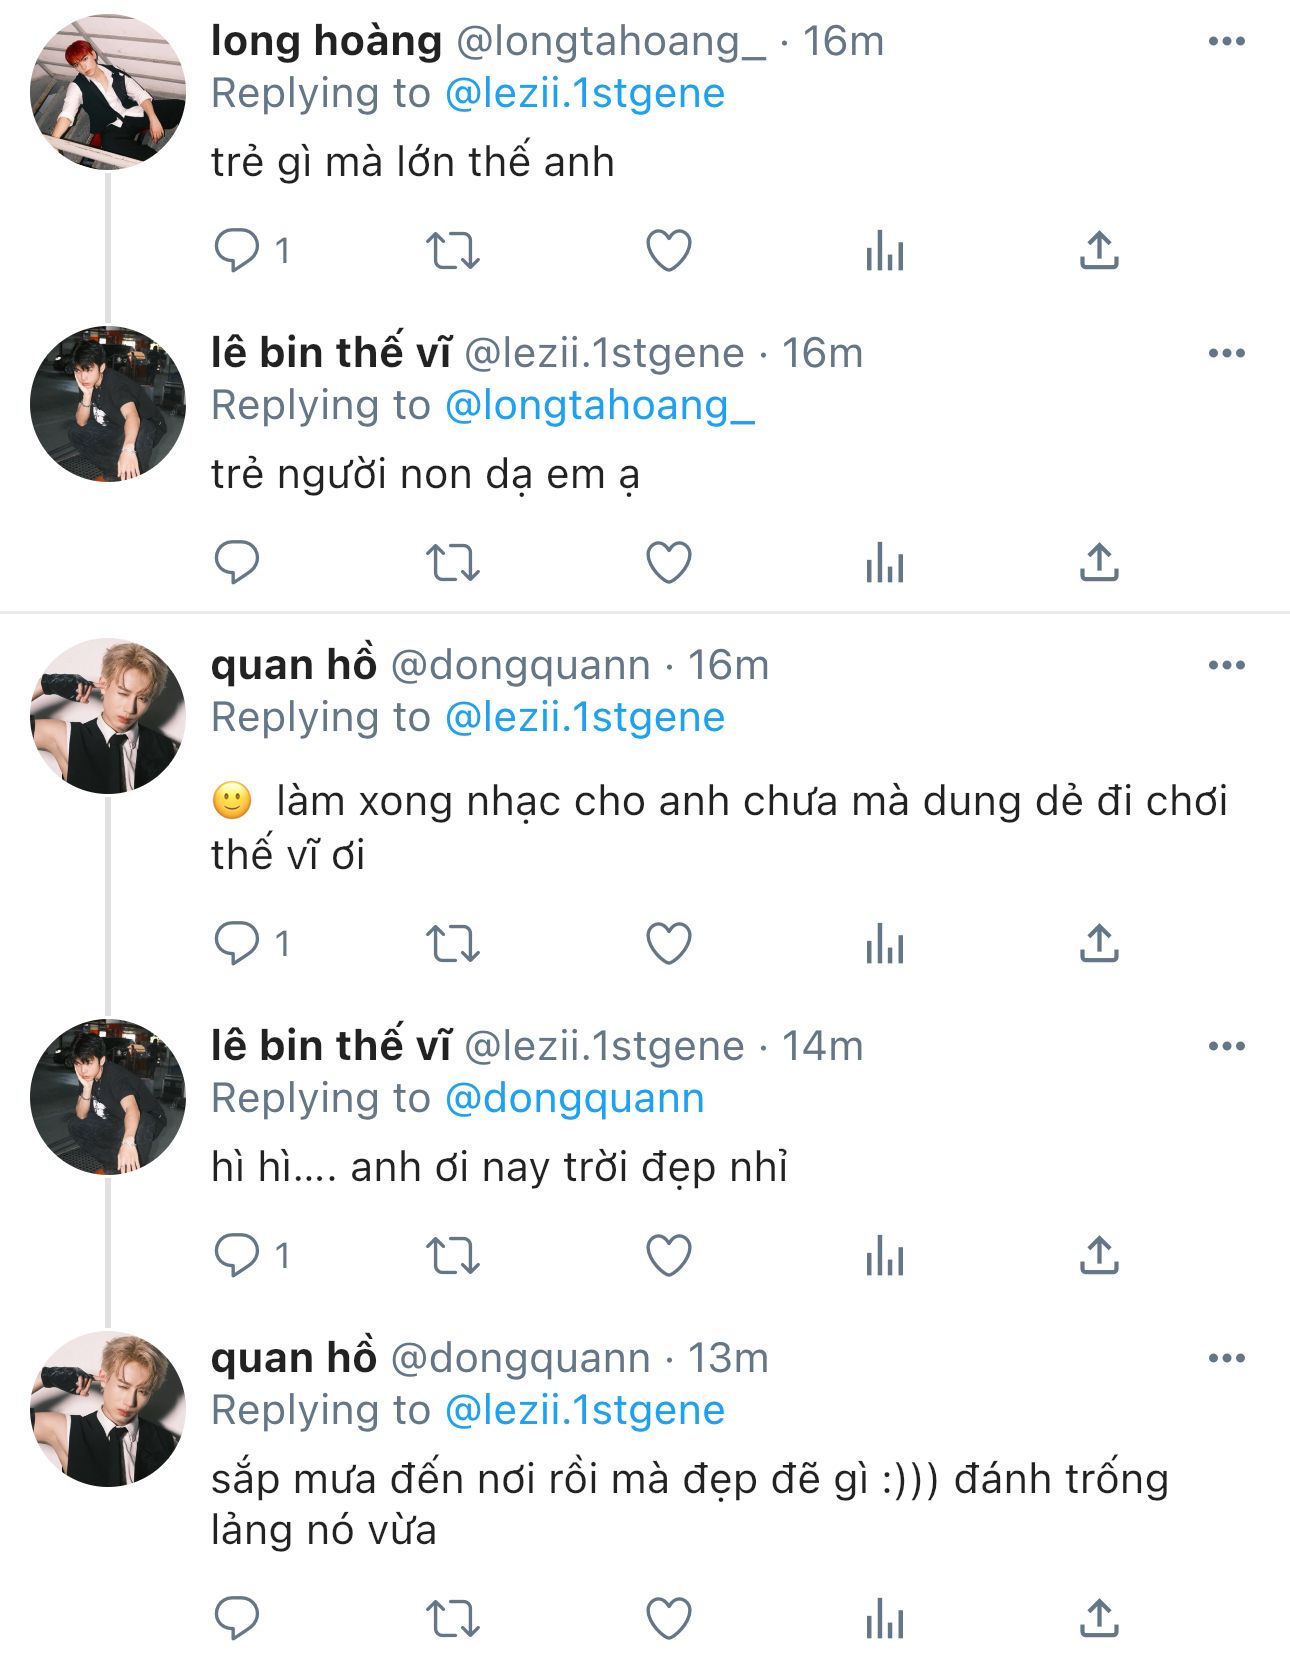Viewport: 1290px width, 1666px height.
Task: View analytics for 'hì hì' tweet
Action: click(x=885, y=1255)
